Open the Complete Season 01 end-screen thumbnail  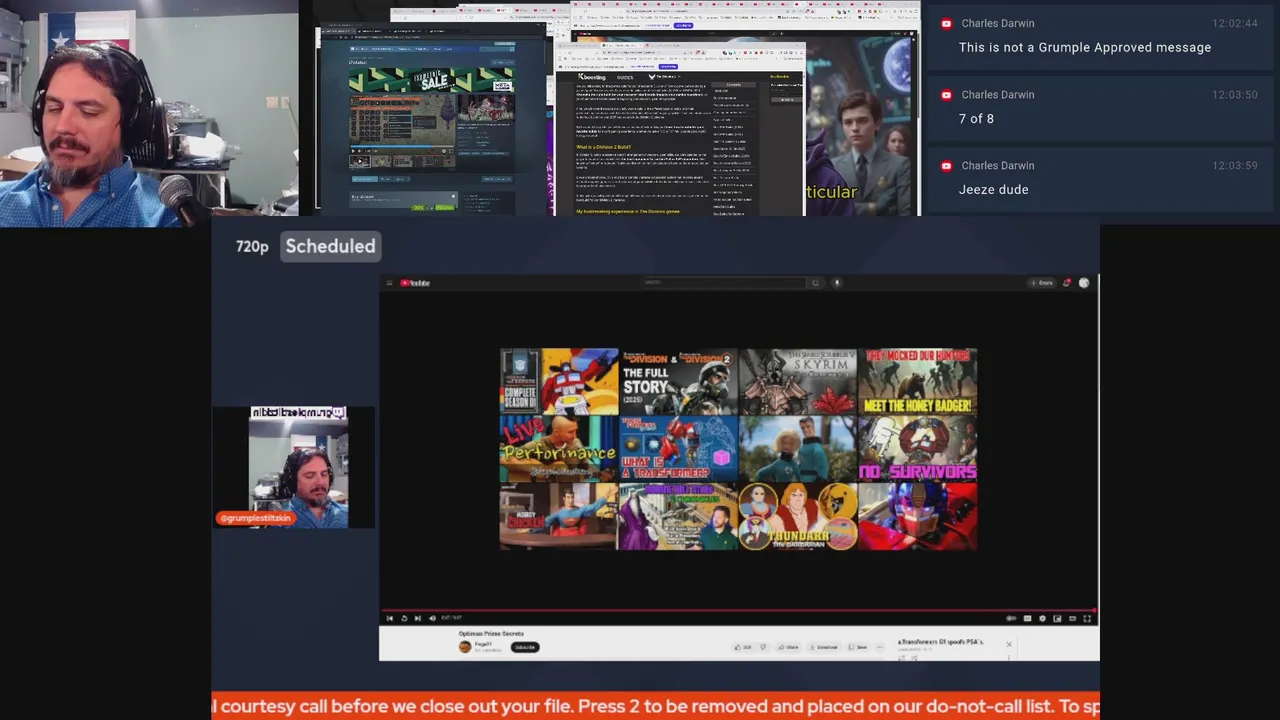559,381
